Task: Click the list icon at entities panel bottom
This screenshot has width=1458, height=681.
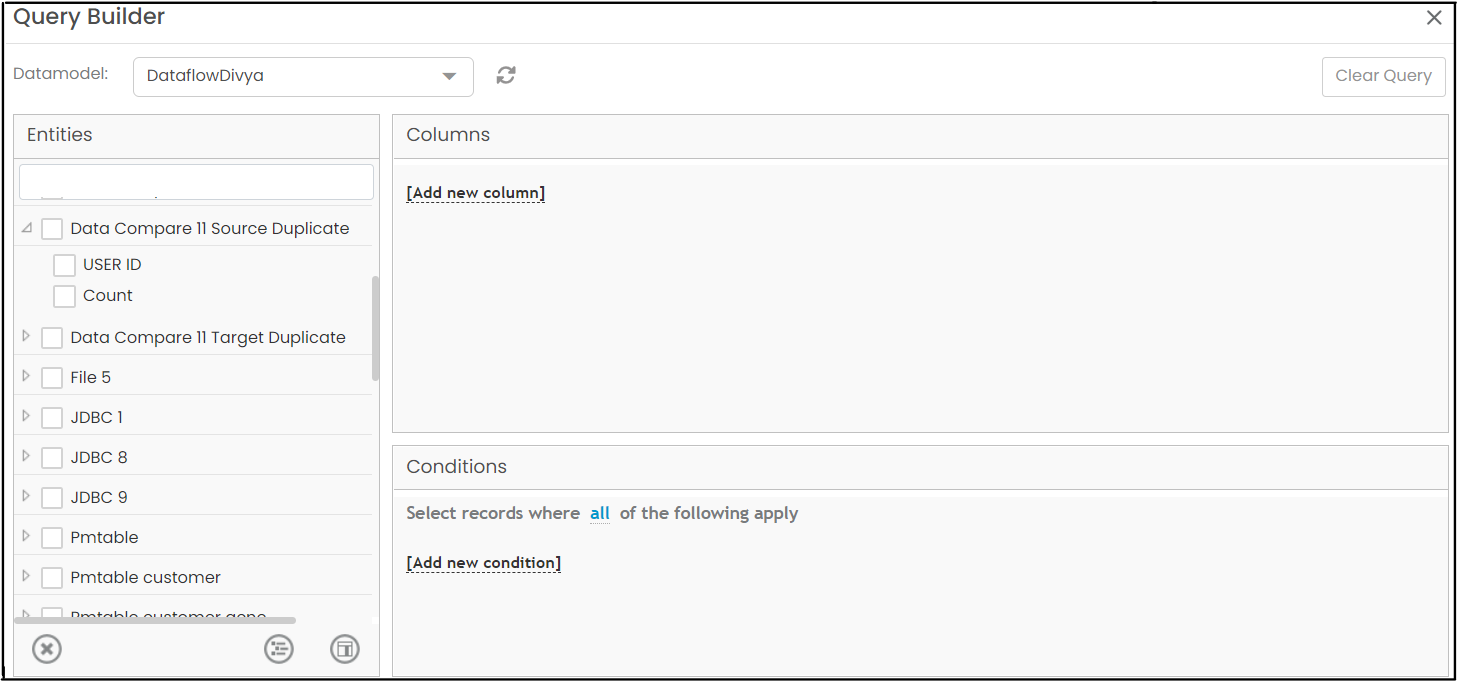Action: point(279,649)
